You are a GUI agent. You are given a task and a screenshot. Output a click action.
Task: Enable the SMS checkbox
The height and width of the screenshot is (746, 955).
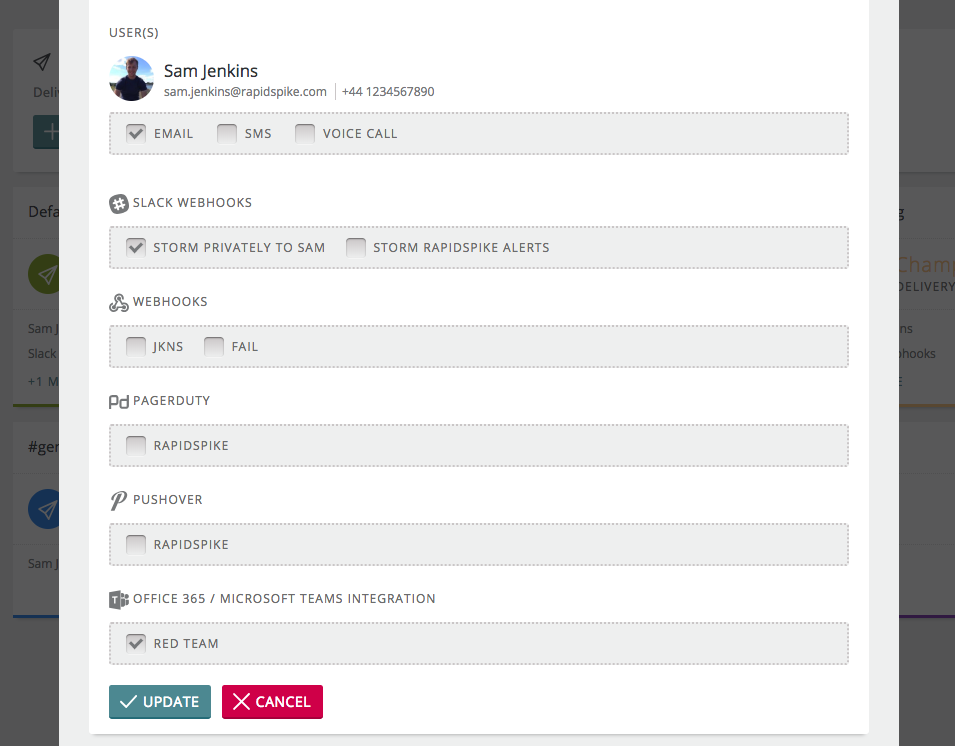[227, 133]
